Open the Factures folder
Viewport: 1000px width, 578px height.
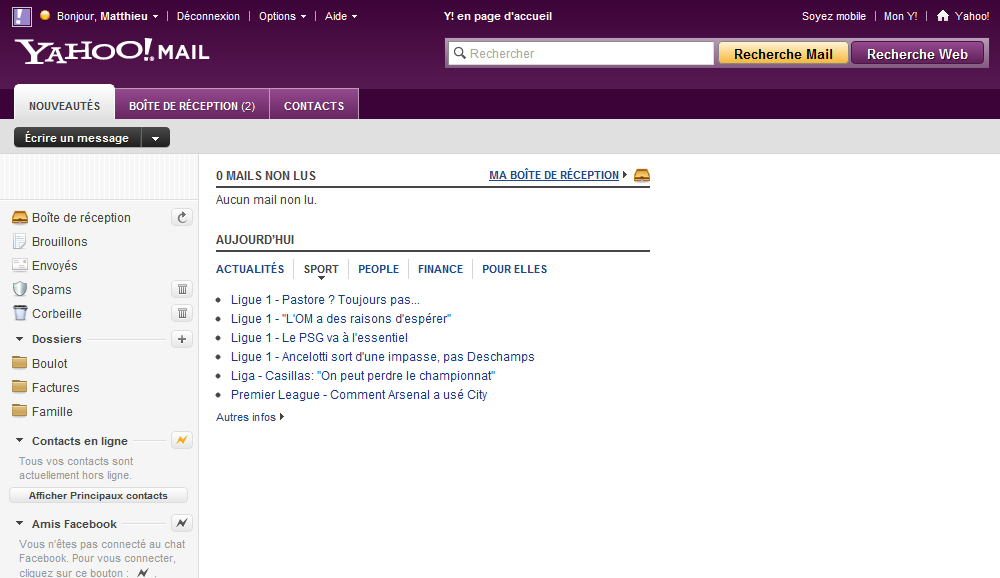pyautogui.click(x=55, y=388)
